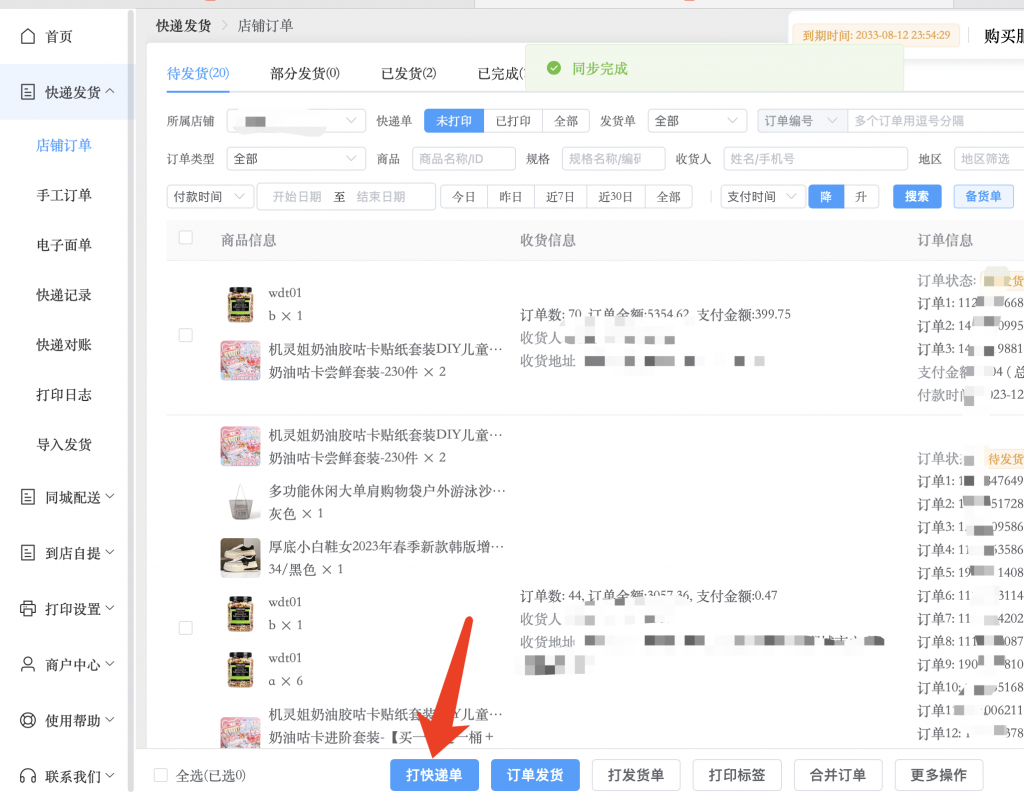Click the 联系我们 headset icon
Image resolution: width=1024 pixels, height=794 pixels.
tap(28, 776)
